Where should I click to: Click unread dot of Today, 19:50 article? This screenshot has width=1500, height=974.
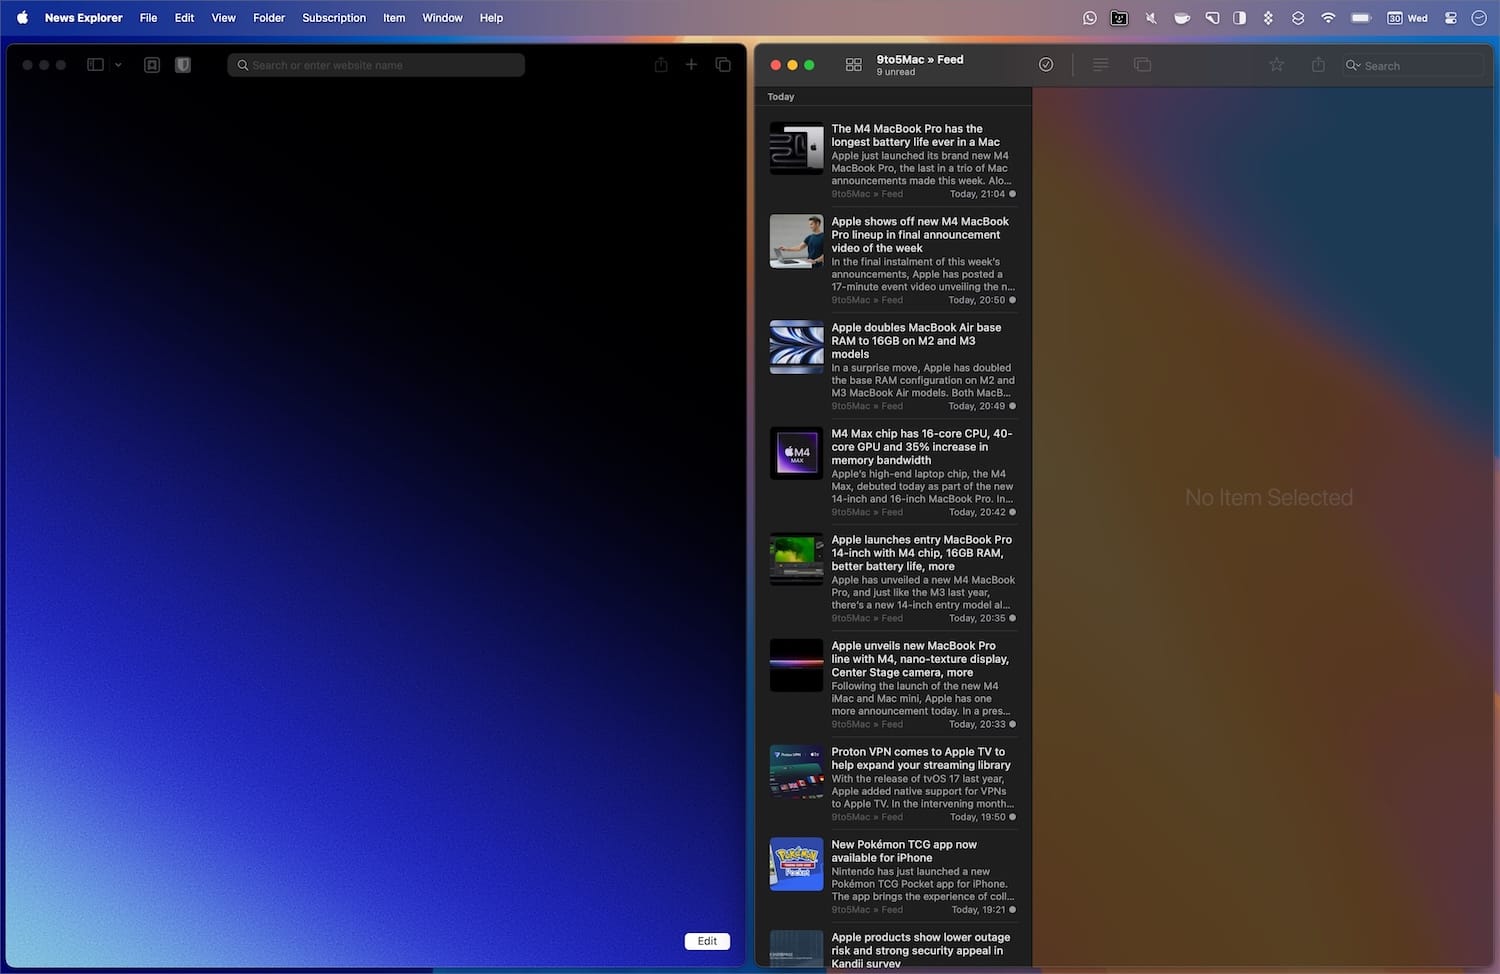pos(1012,817)
